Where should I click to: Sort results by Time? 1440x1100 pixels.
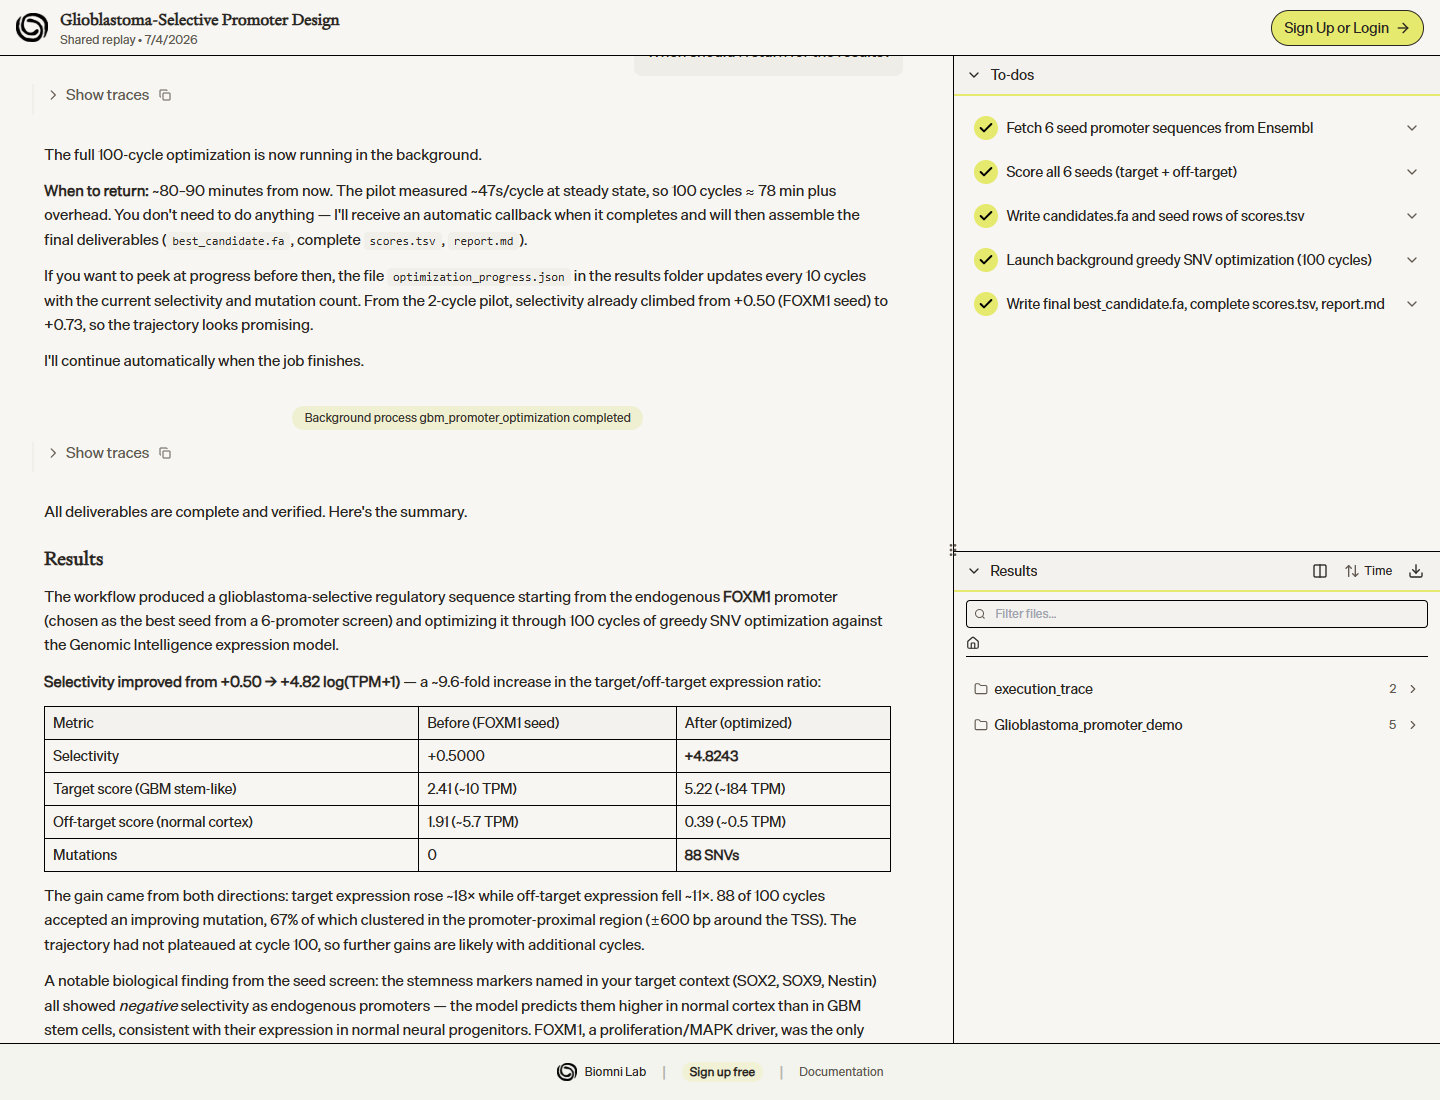[1368, 571]
